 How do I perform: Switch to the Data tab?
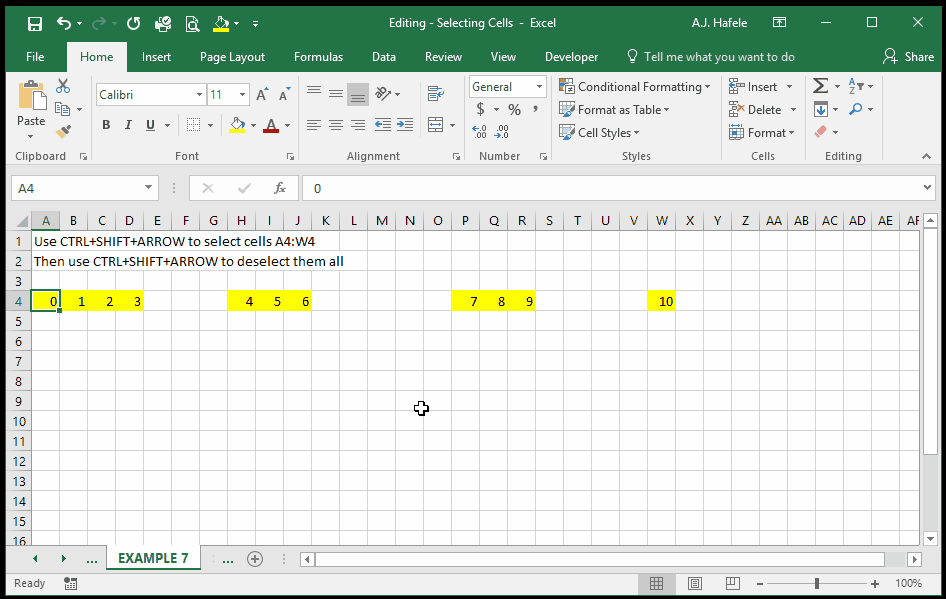pyautogui.click(x=384, y=57)
